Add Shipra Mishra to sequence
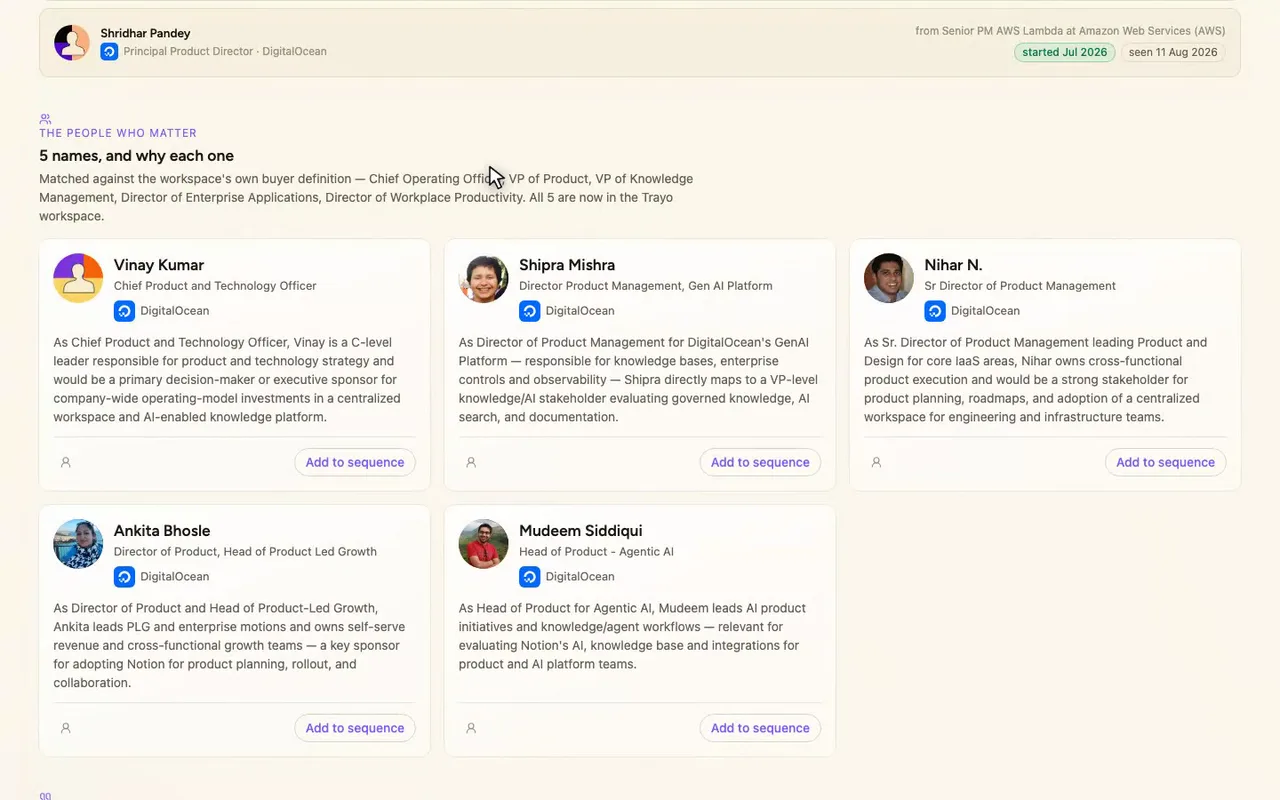 pos(760,462)
